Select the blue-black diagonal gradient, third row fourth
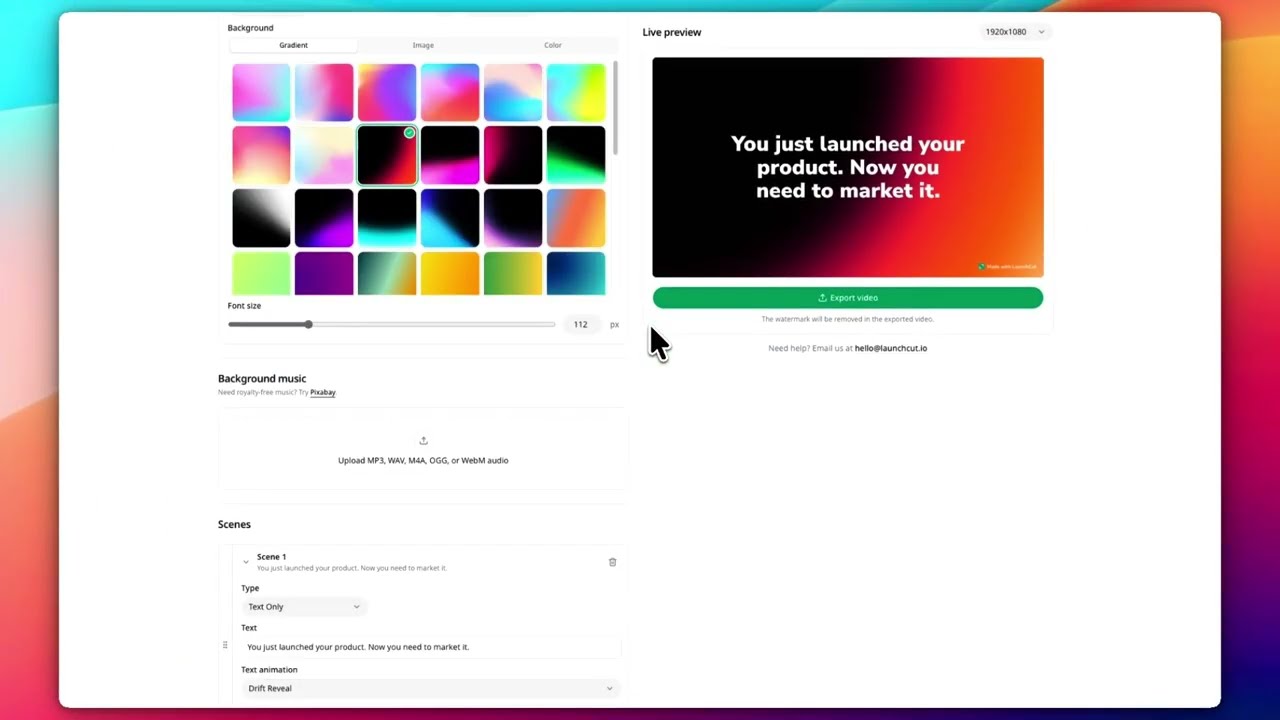Screen dimensions: 1280x720 coord(450,218)
